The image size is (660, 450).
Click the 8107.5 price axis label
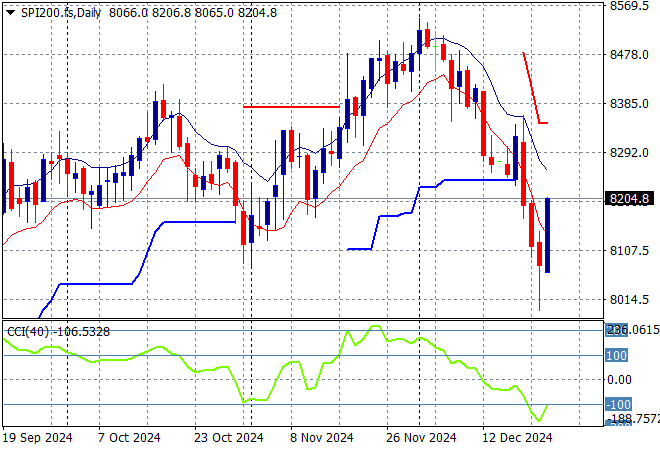tap(629, 251)
